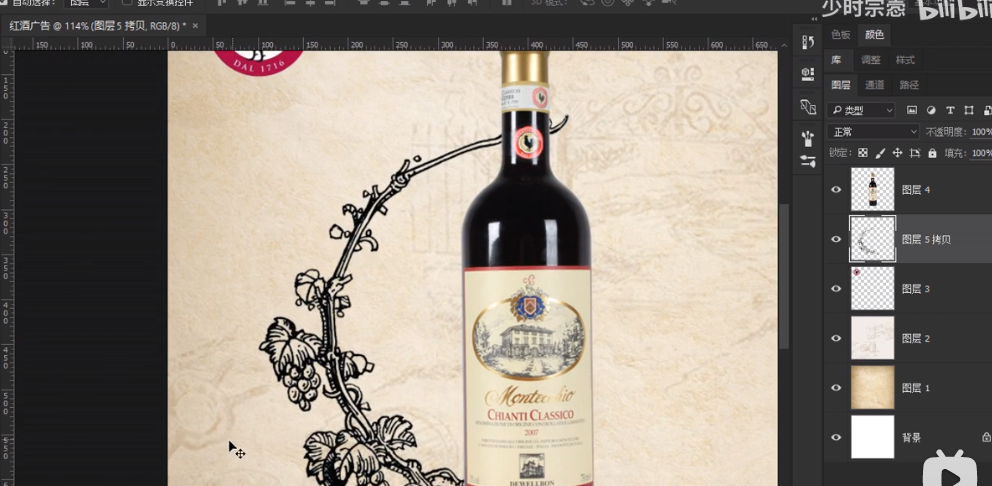
Task: Click the 填充 100% value field
Action: tap(981, 153)
